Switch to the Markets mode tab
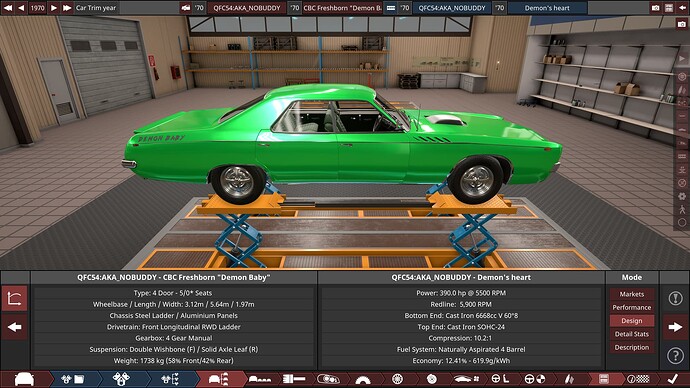 tap(631, 294)
